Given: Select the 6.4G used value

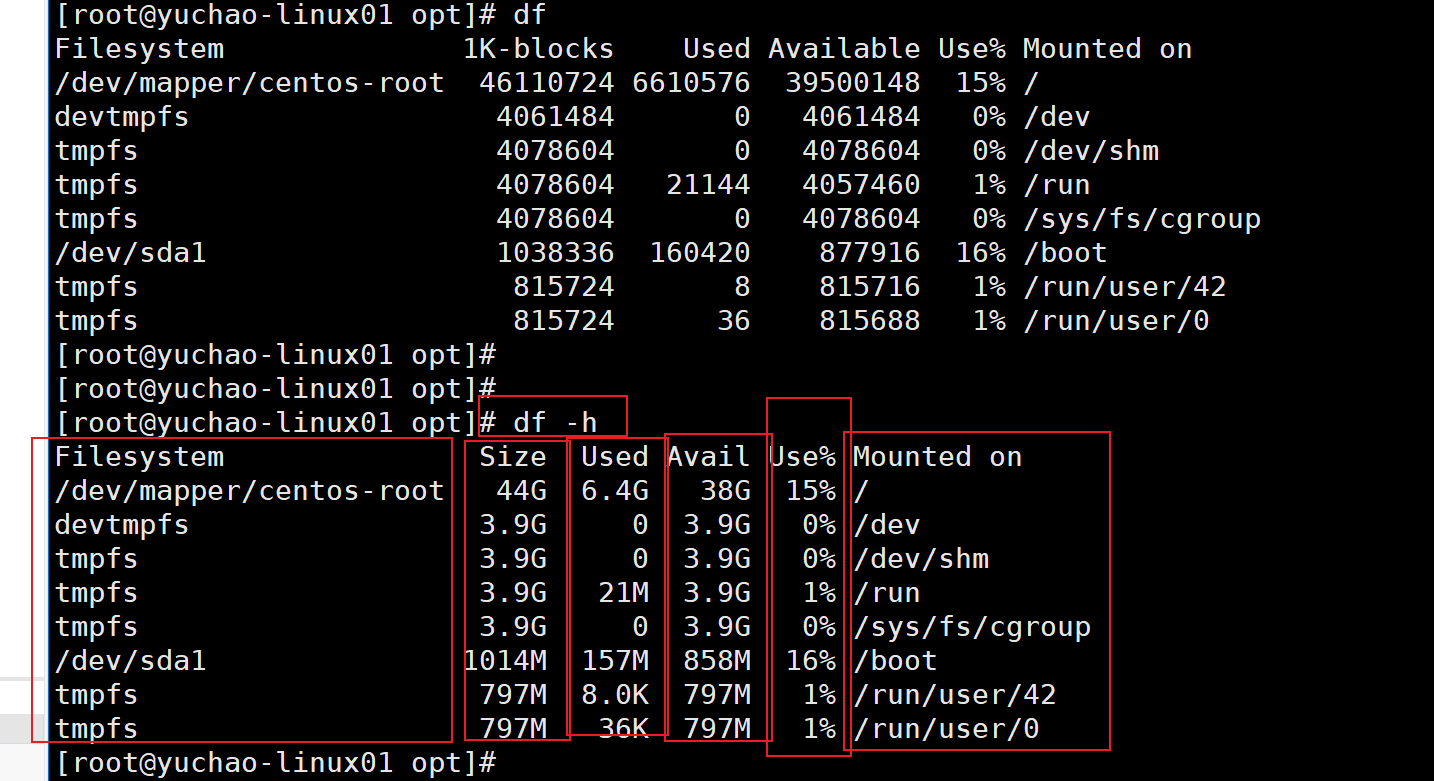Looking at the screenshot, I should 615,491.
